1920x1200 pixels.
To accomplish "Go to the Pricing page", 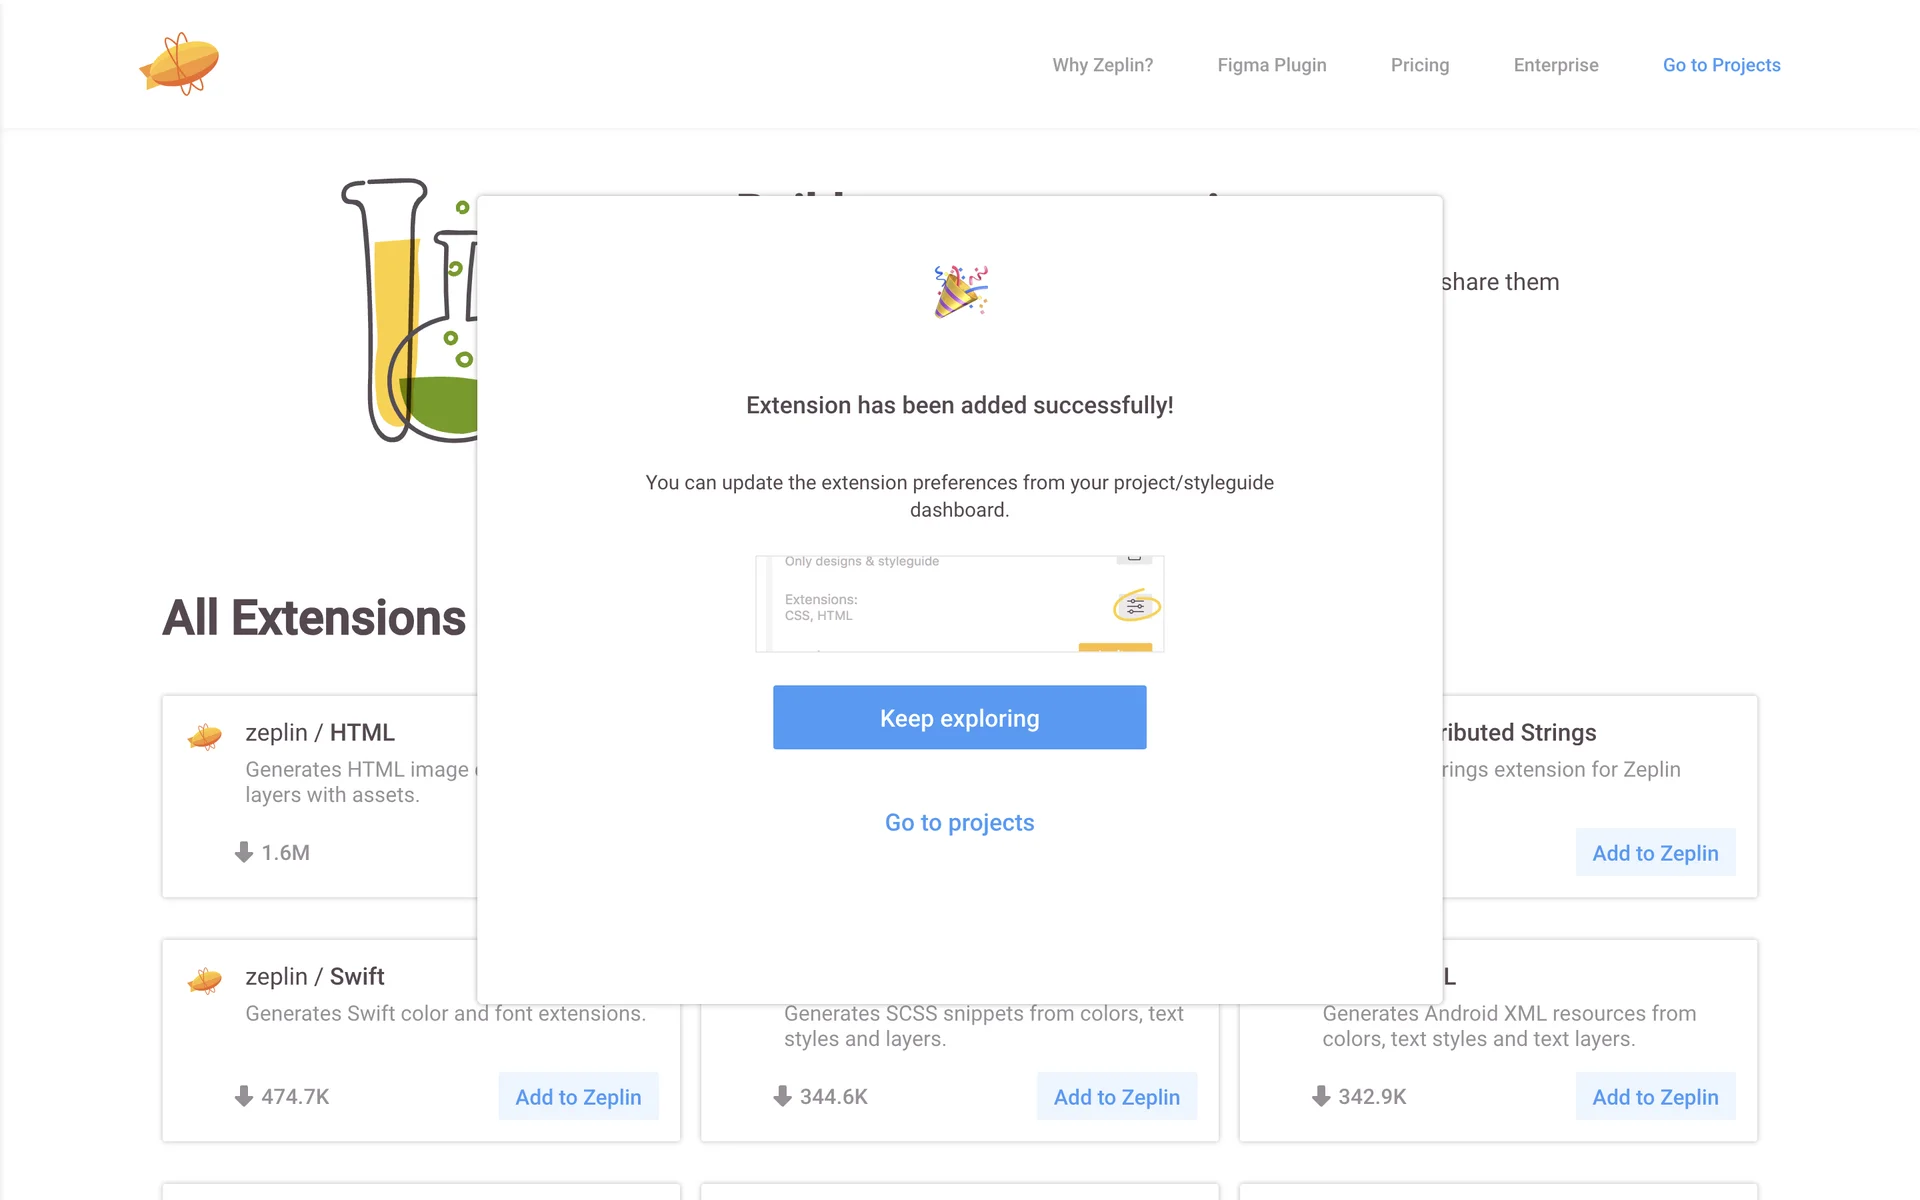I will tap(1419, 65).
